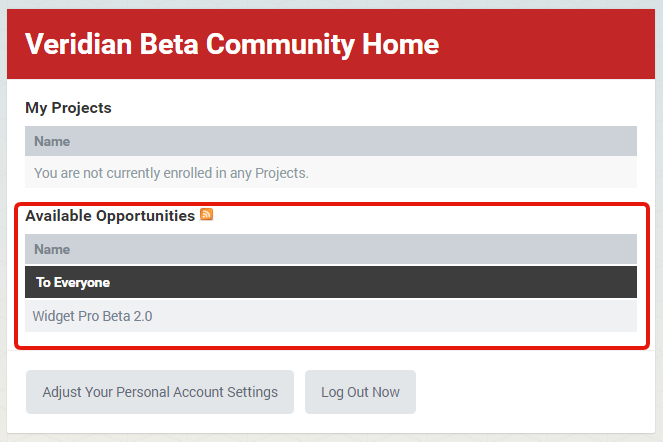Click the Log Out Now button
The height and width of the screenshot is (442, 663).
click(360, 392)
